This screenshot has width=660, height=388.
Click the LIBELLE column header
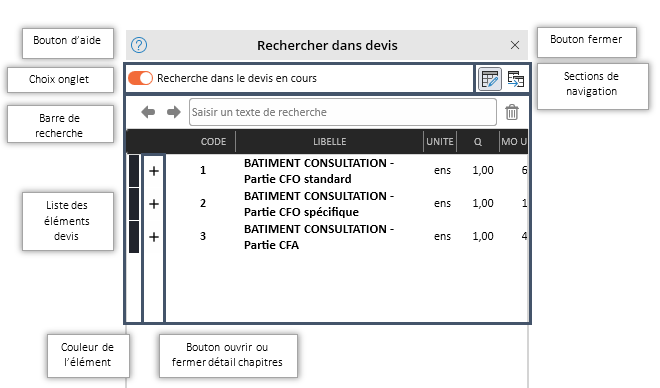click(330, 142)
